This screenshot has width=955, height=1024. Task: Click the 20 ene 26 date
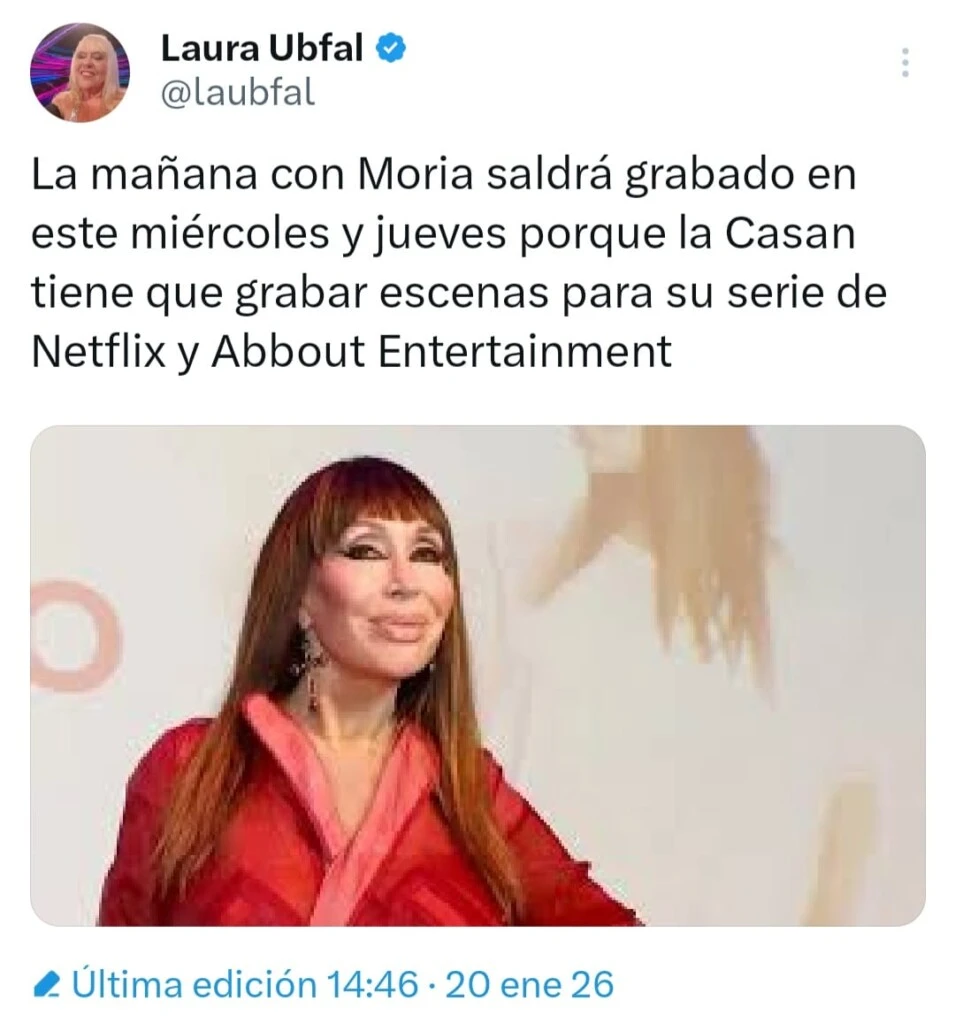point(529,984)
